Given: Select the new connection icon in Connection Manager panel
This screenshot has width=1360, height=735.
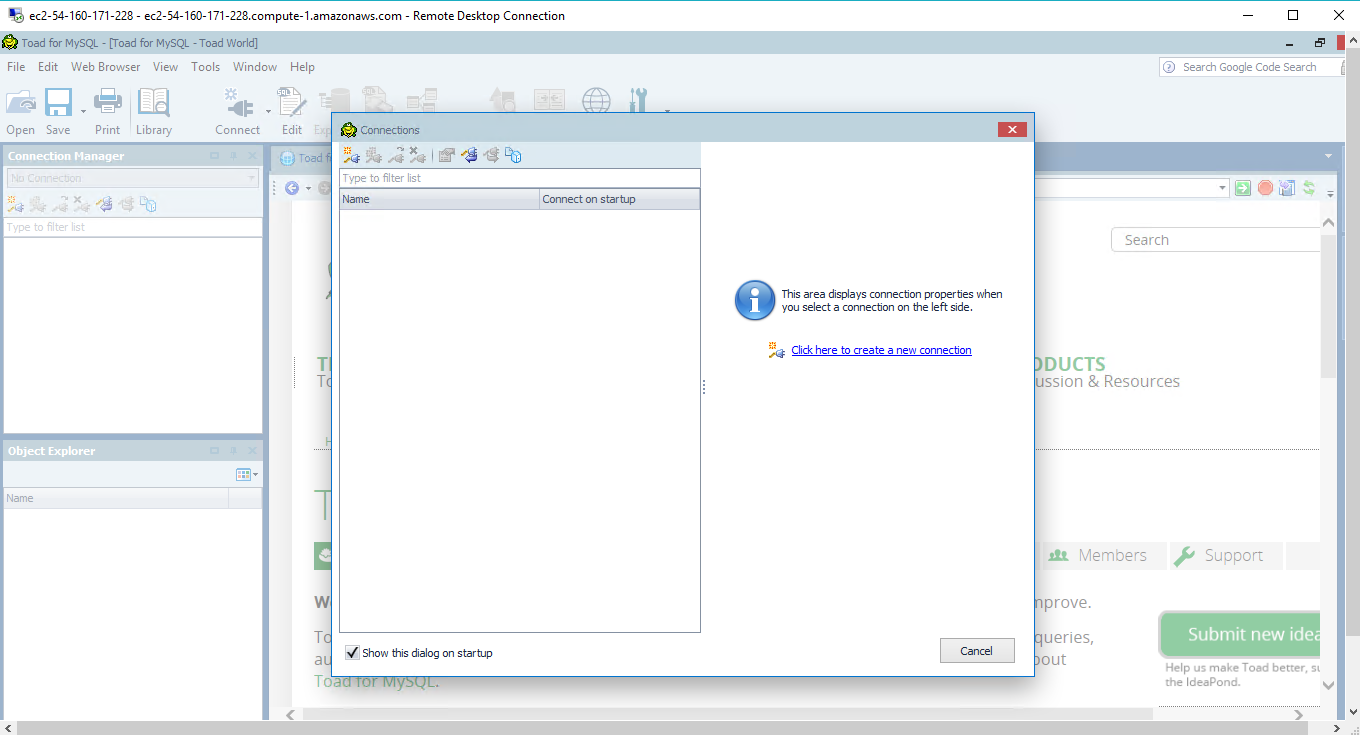Looking at the screenshot, I should (15, 203).
